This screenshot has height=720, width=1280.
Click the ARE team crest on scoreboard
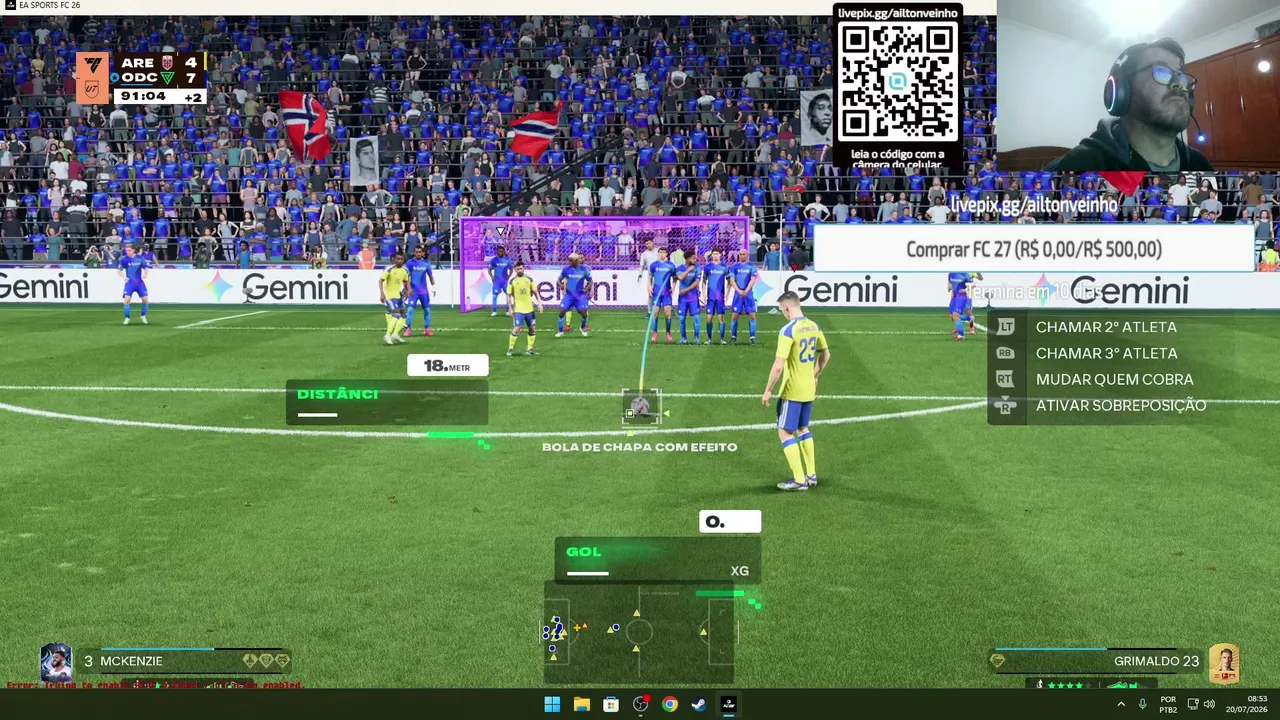click(167, 62)
